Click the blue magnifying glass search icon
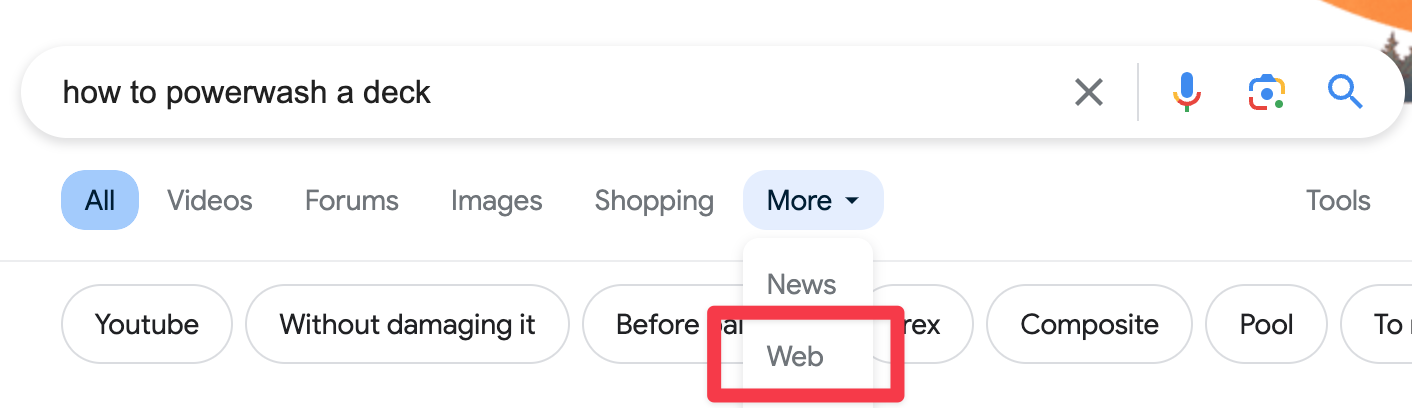1412x408 pixels. pos(1345,93)
